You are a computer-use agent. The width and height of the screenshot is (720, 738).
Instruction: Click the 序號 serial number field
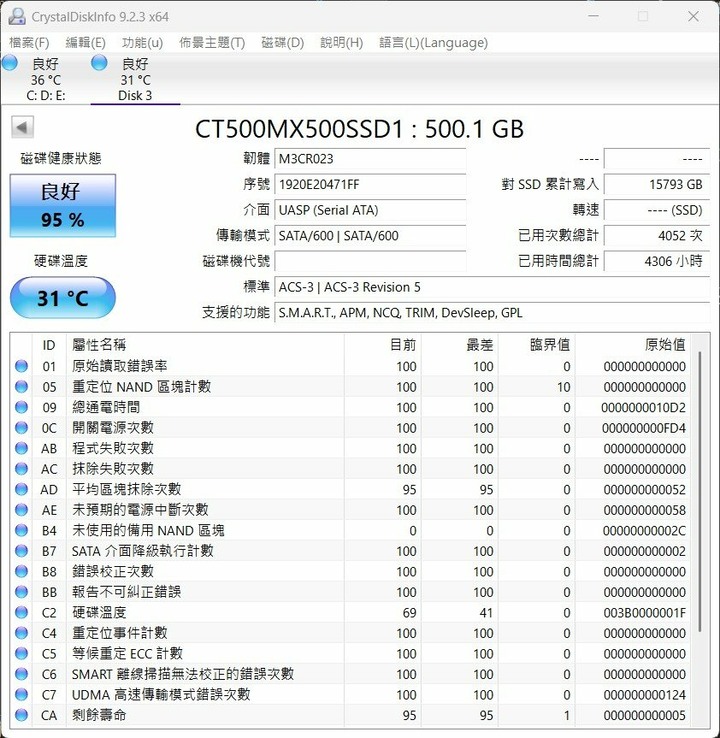[x=369, y=184]
